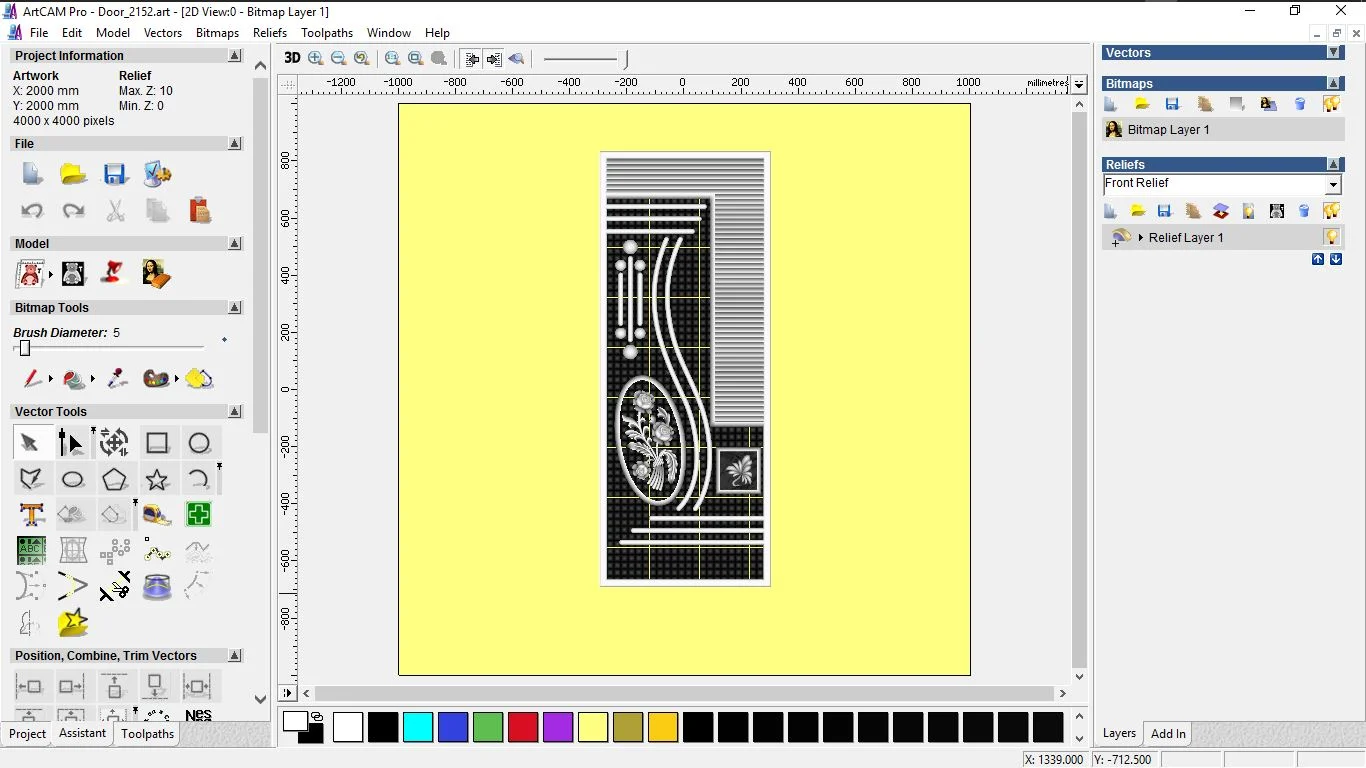Select the Create Polygon tool
The height and width of the screenshot is (768, 1366).
point(115,479)
